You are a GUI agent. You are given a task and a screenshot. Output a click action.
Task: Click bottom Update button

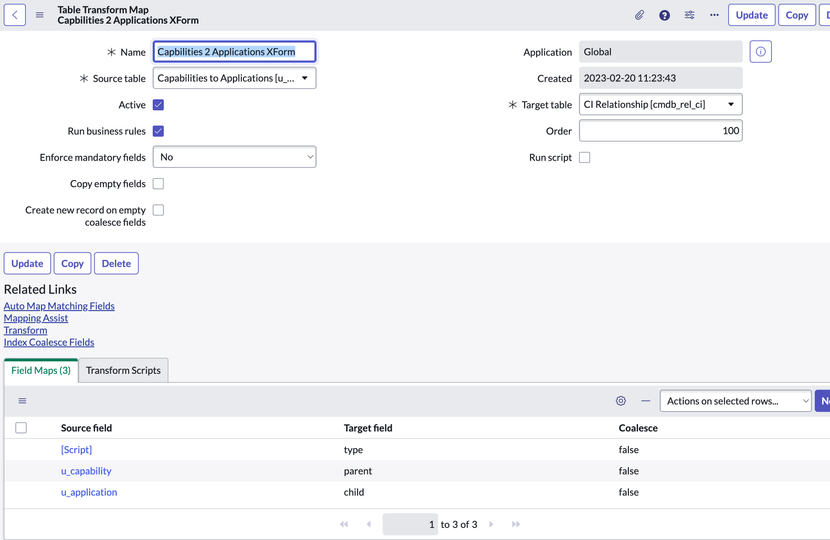pyautogui.click(x=28, y=264)
